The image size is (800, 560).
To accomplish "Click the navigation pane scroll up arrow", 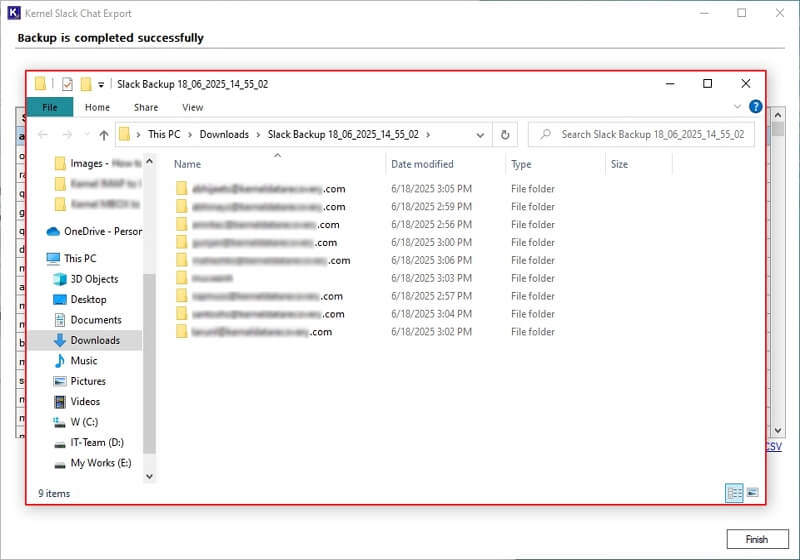I will coord(149,161).
